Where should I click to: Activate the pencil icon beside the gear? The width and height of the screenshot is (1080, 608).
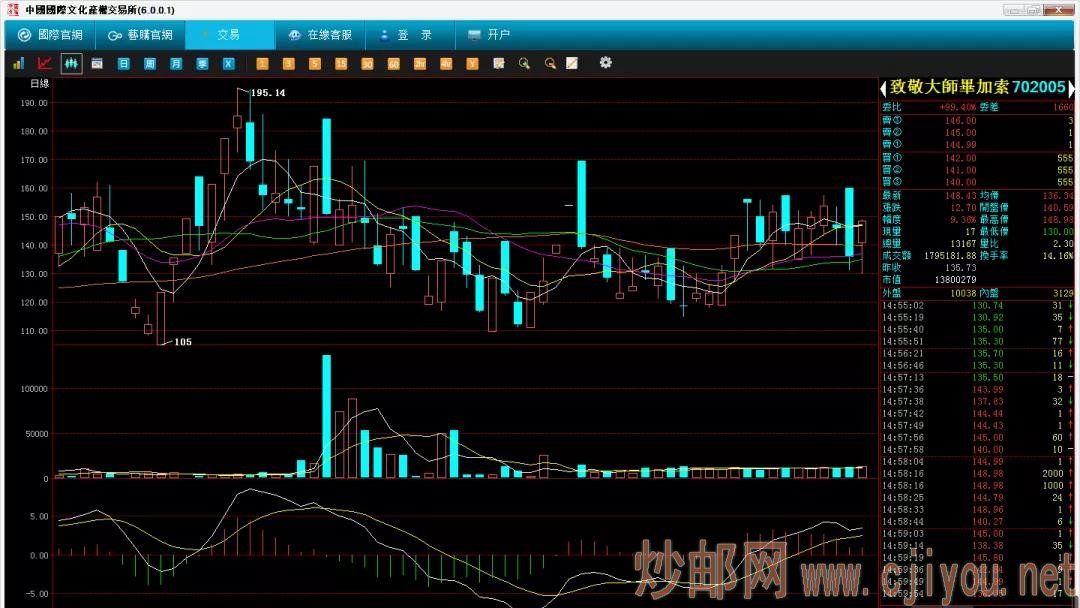tap(572, 63)
